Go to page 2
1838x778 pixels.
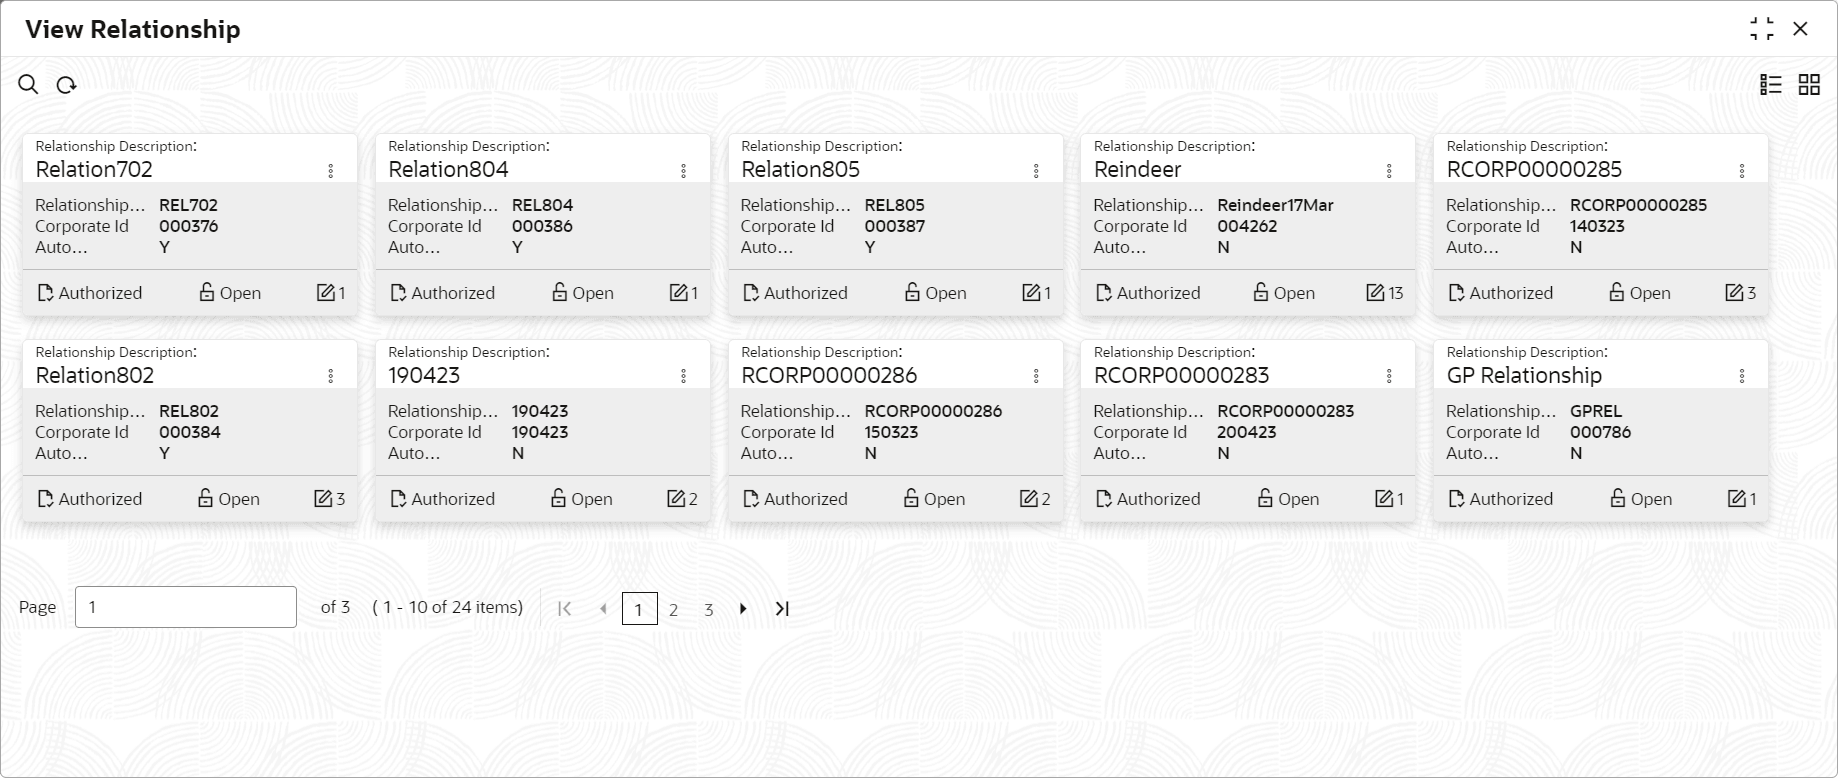coord(674,609)
